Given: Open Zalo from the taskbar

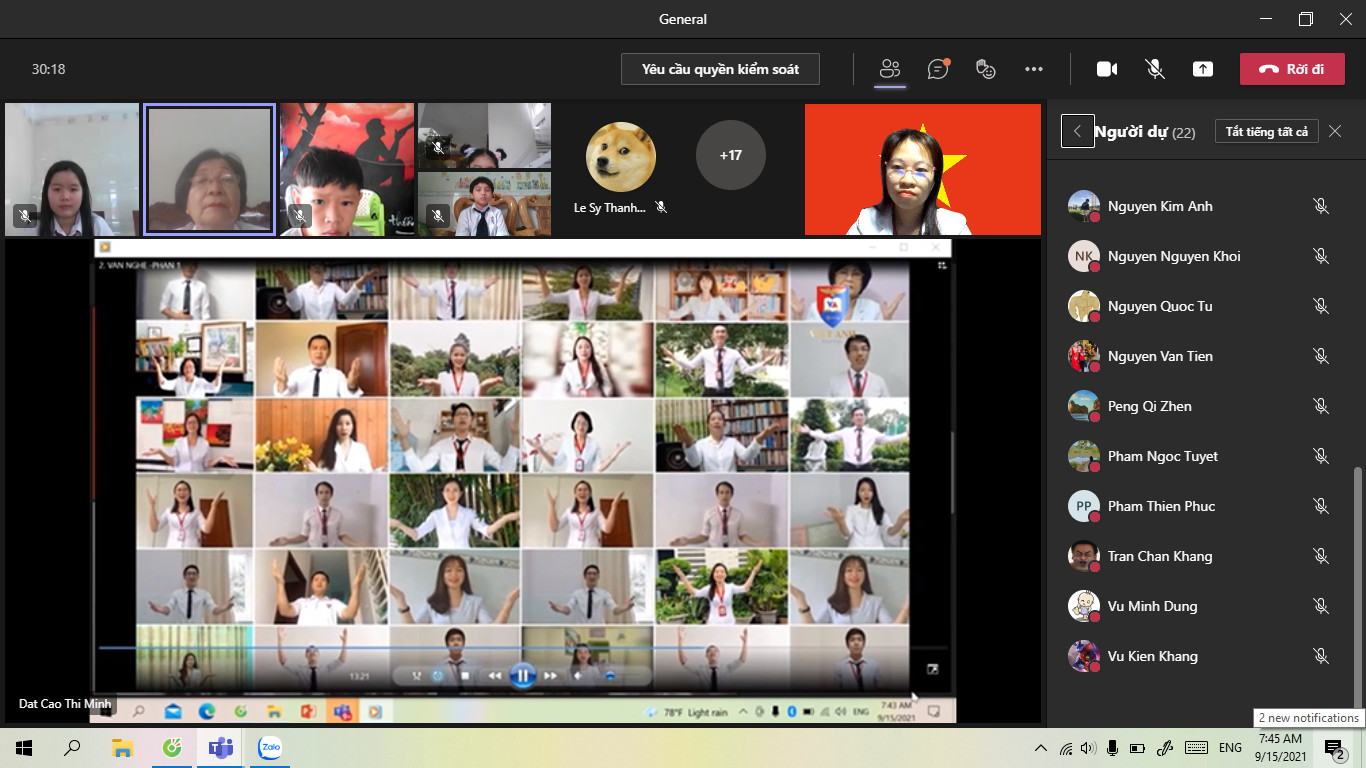Looking at the screenshot, I should point(269,747).
